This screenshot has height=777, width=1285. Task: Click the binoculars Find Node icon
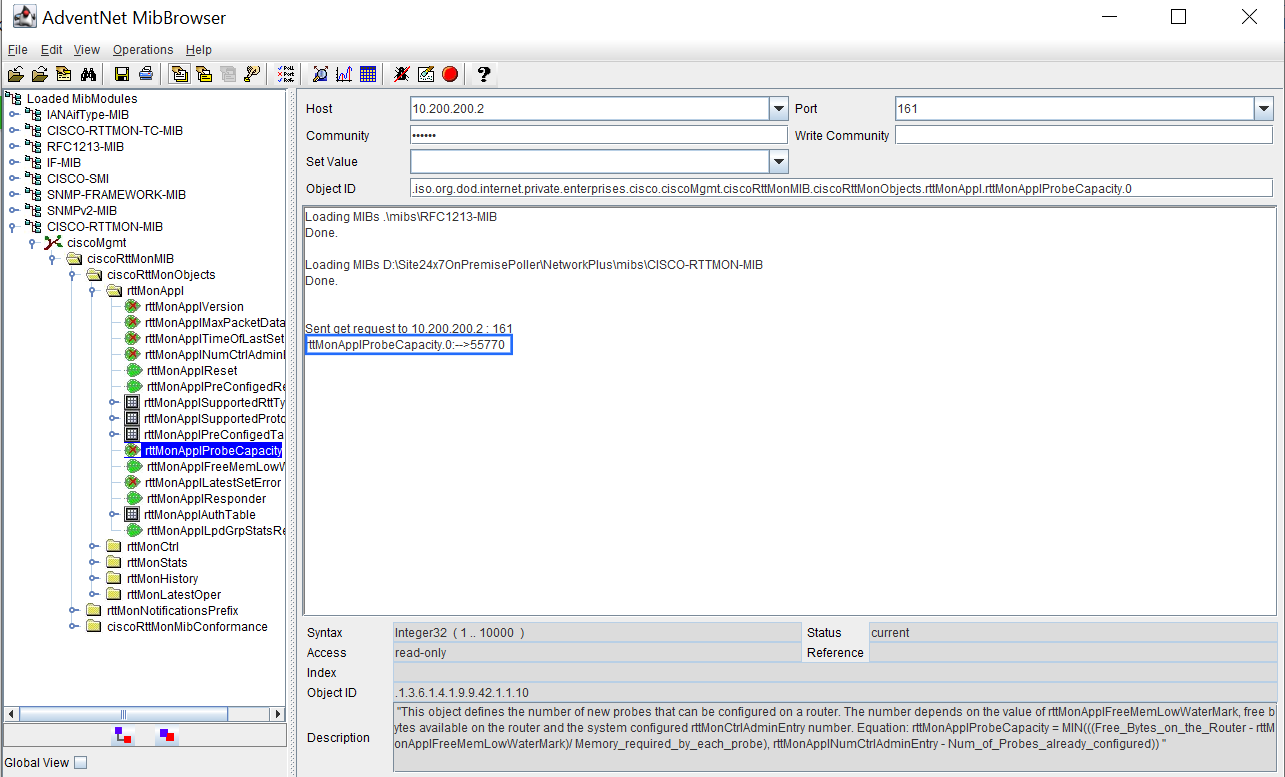(x=88, y=74)
